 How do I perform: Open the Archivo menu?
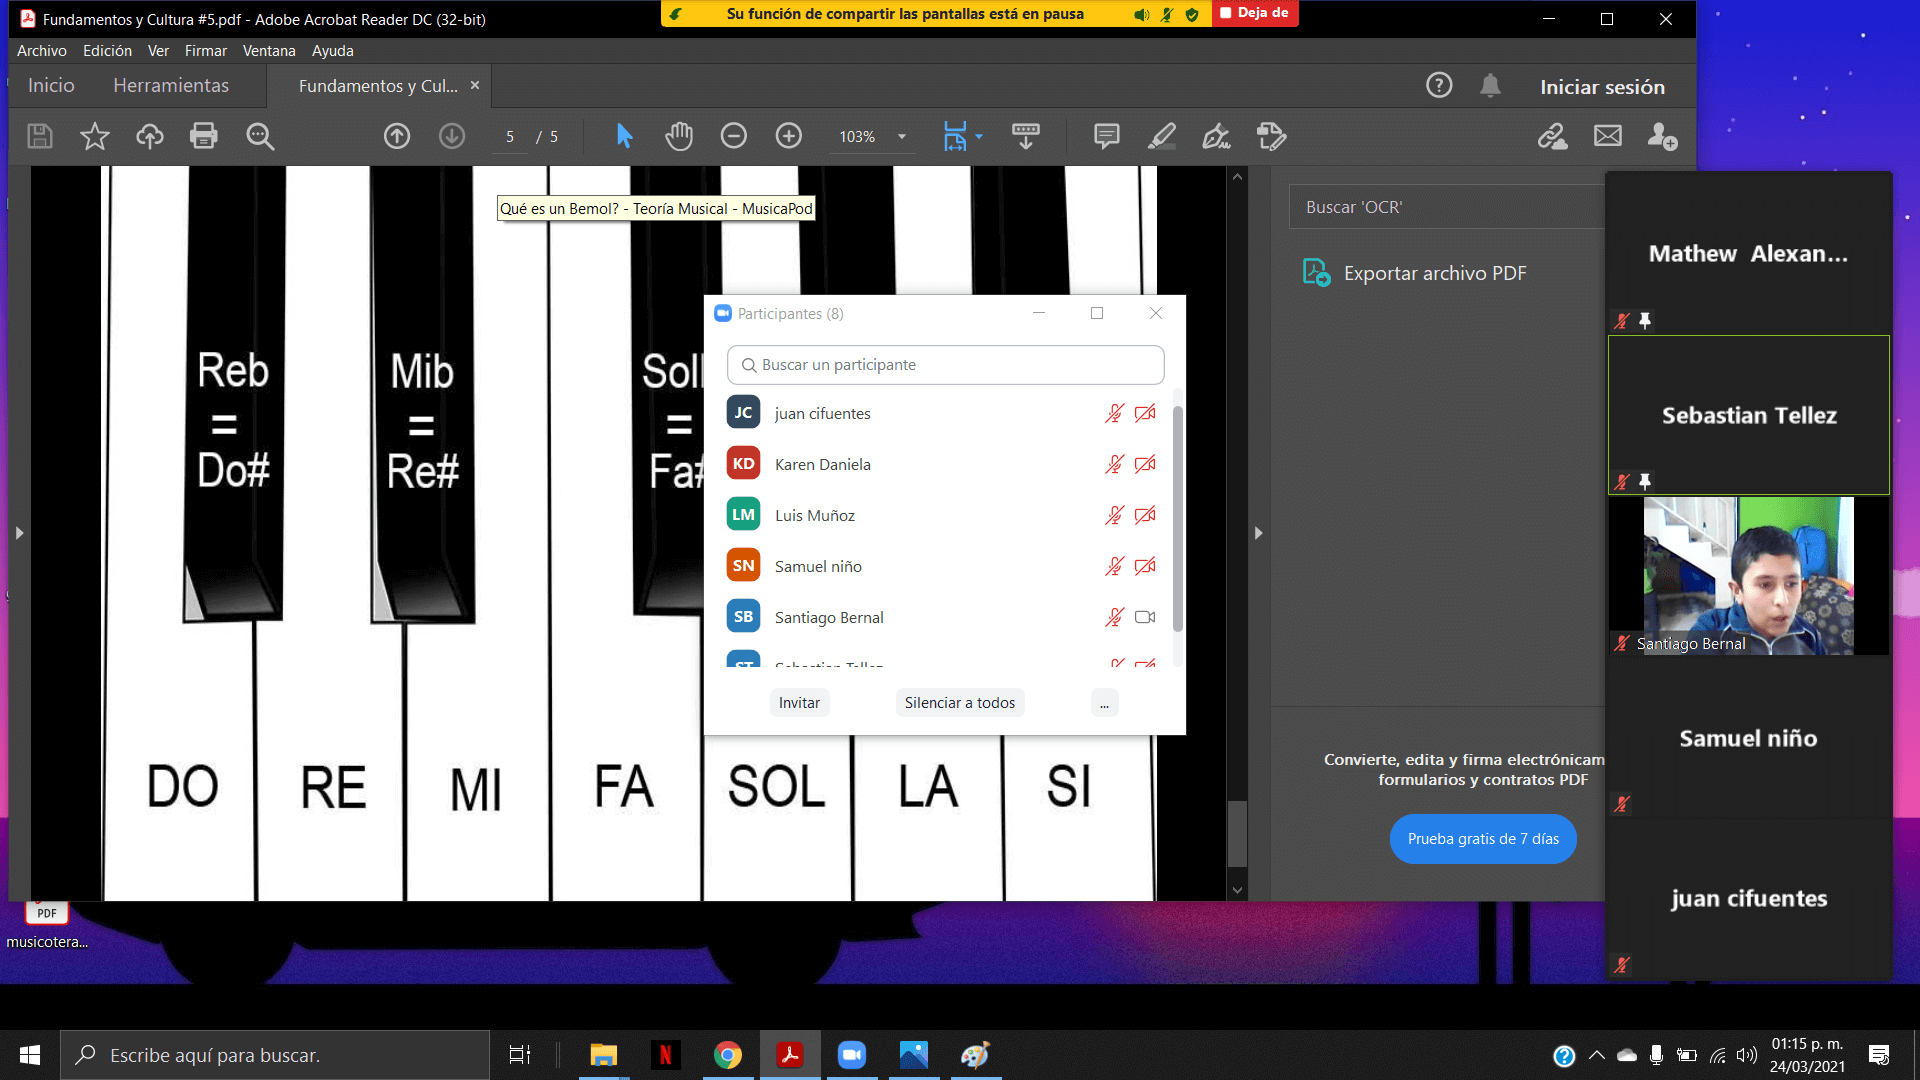pyautogui.click(x=42, y=51)
